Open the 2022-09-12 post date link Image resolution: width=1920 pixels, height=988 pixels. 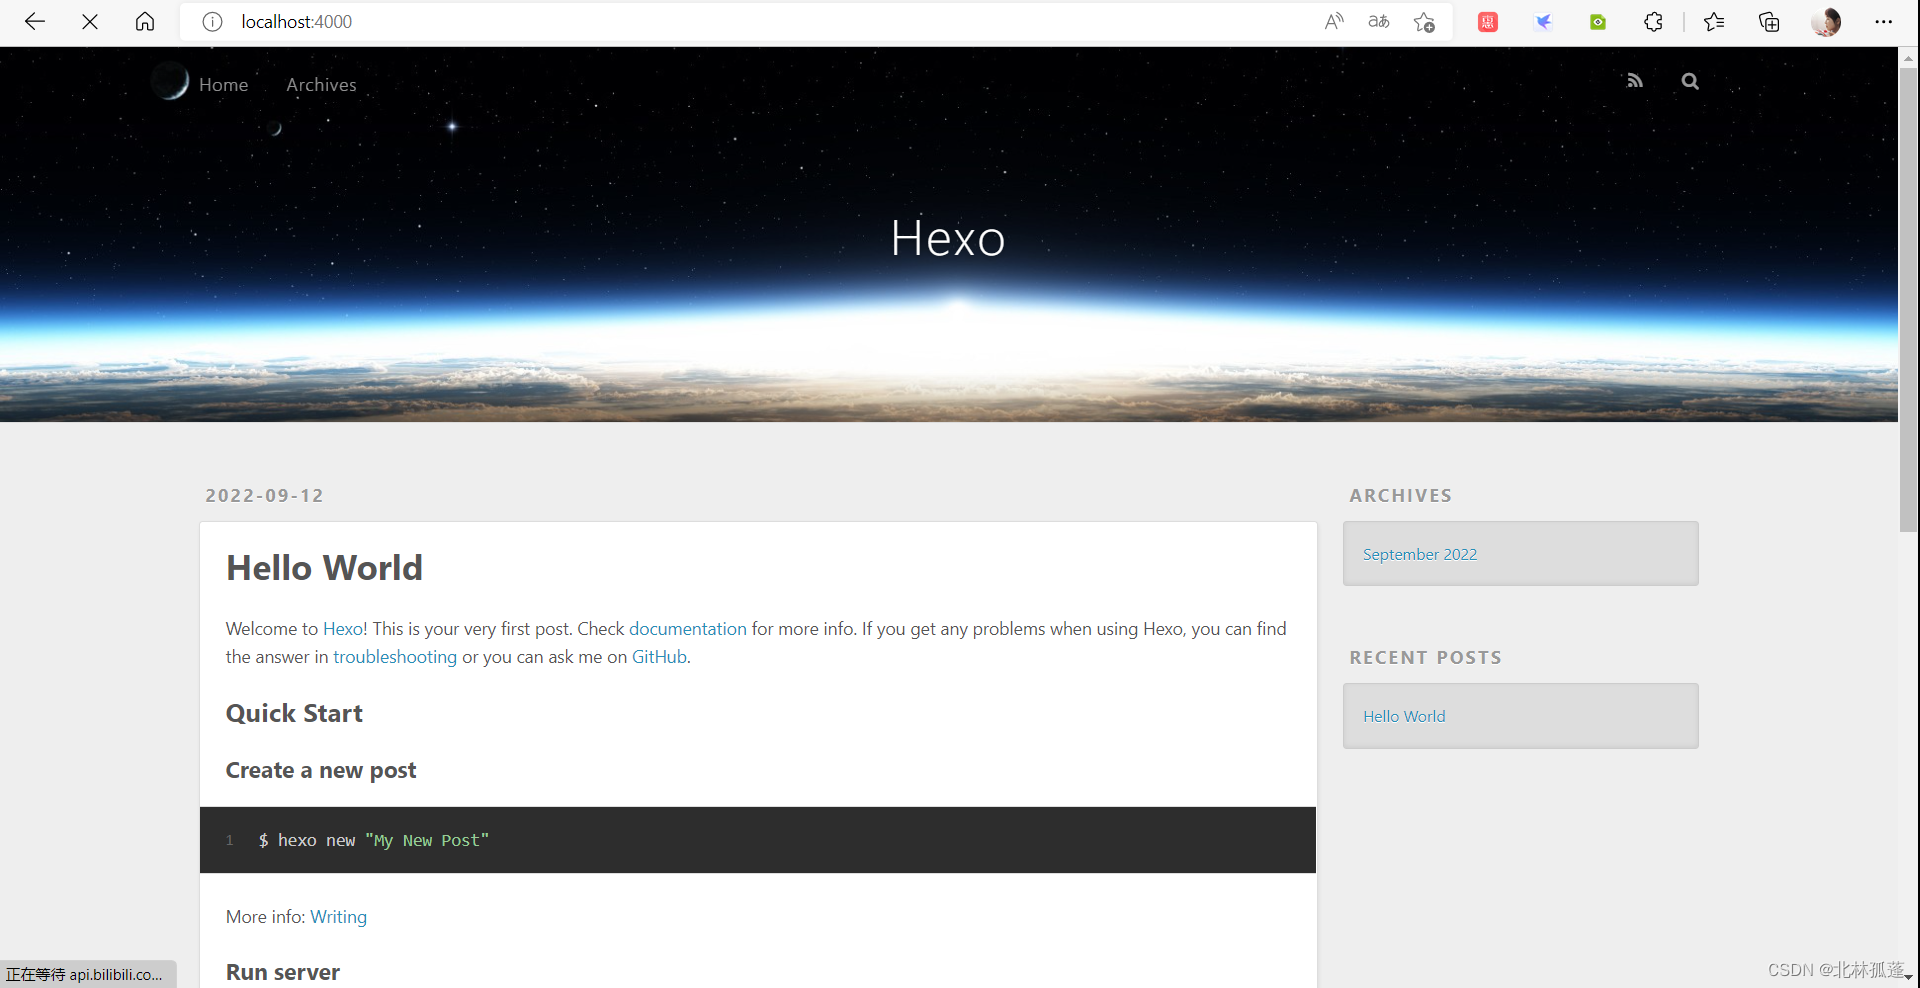pos(265,496)
